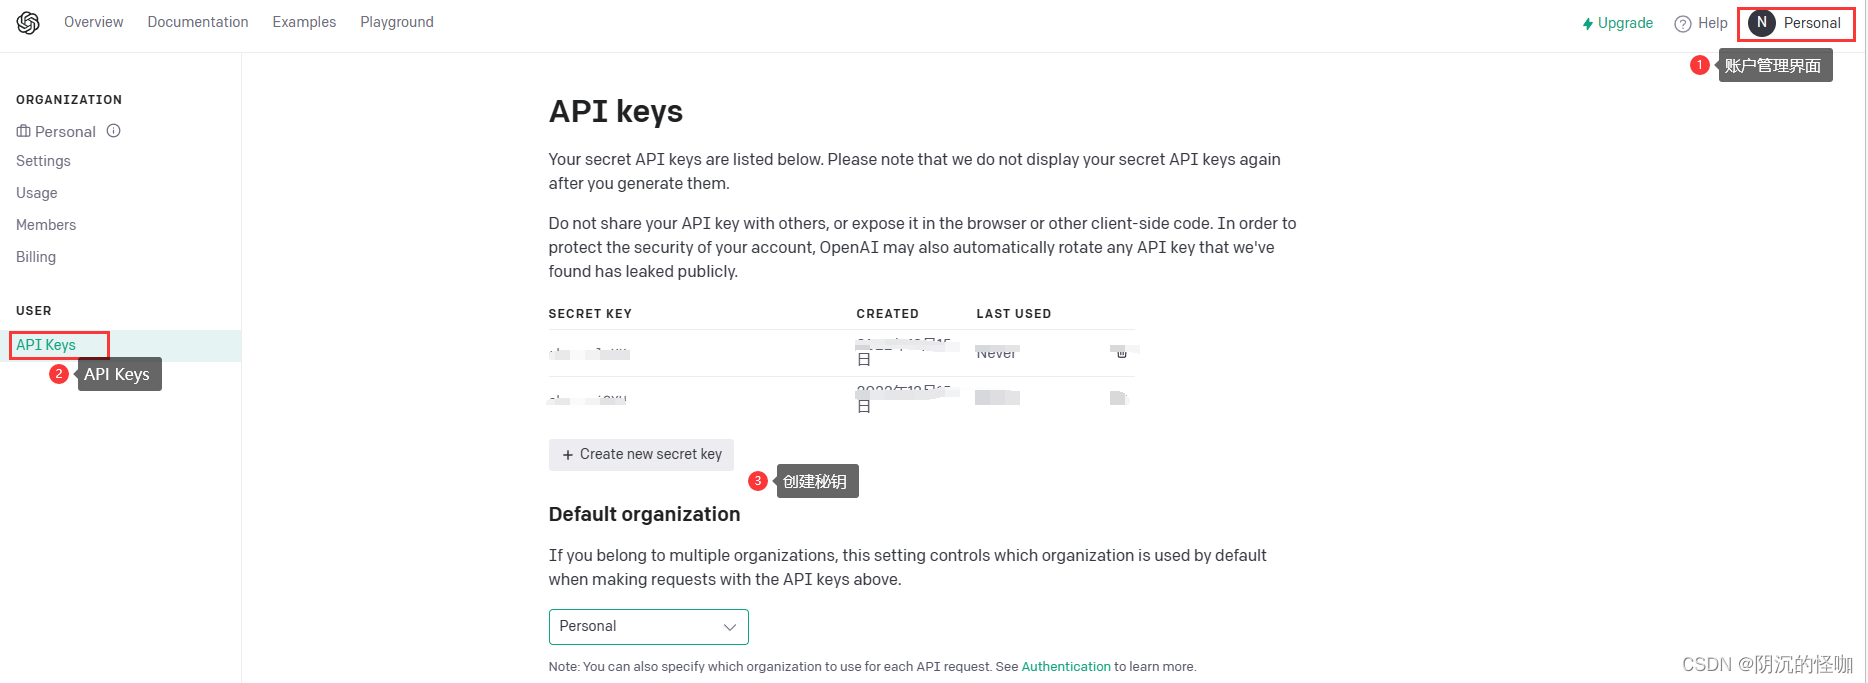
Task: Click the OpenAI logo icon
Action: pos(28,23)
